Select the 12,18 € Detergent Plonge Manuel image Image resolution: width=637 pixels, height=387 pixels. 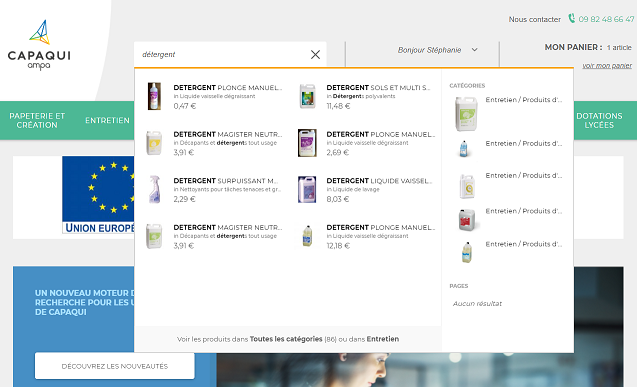(x=308, y=236)
